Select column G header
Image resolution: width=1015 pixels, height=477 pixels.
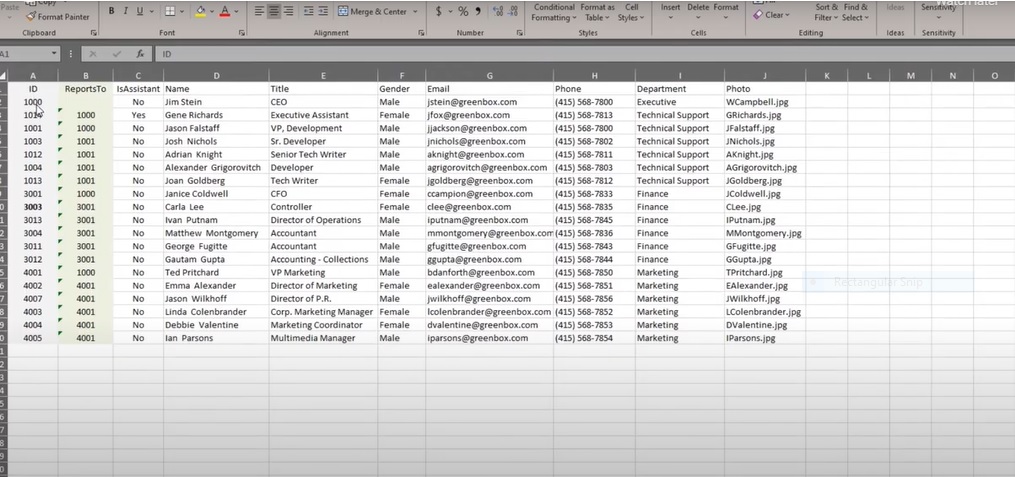tap(489, 76)
